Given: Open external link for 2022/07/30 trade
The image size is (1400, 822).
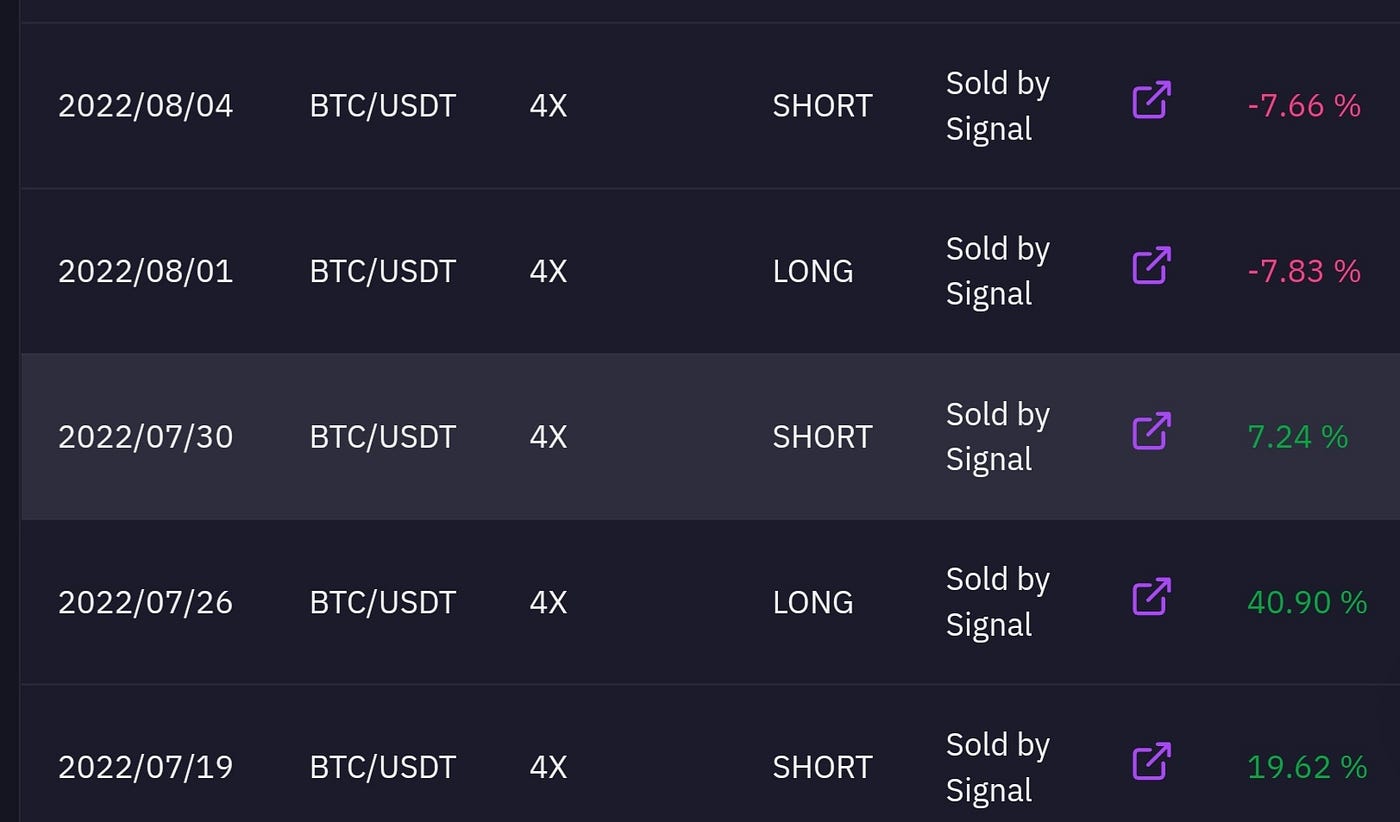Looking at the screenshot, I should pyautogui.click(x=1151, y=431).
